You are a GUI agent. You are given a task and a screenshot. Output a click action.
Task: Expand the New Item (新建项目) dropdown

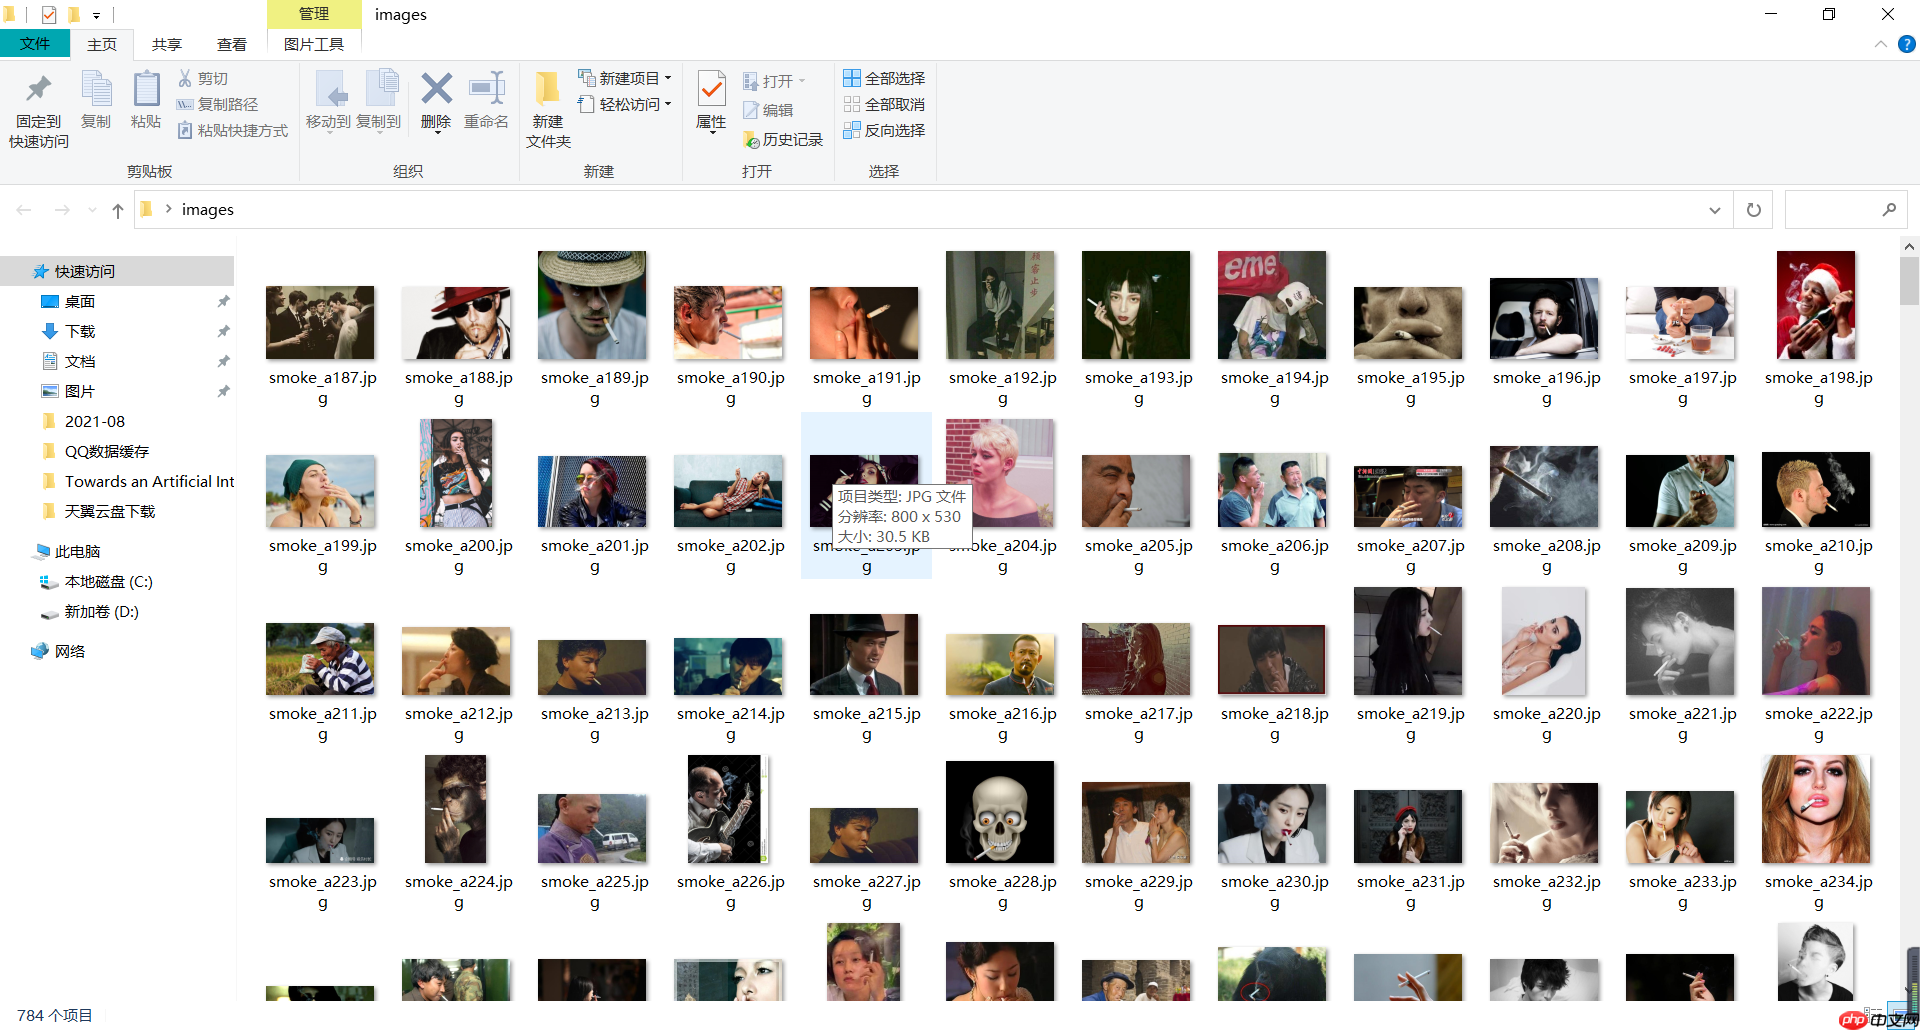668,78
